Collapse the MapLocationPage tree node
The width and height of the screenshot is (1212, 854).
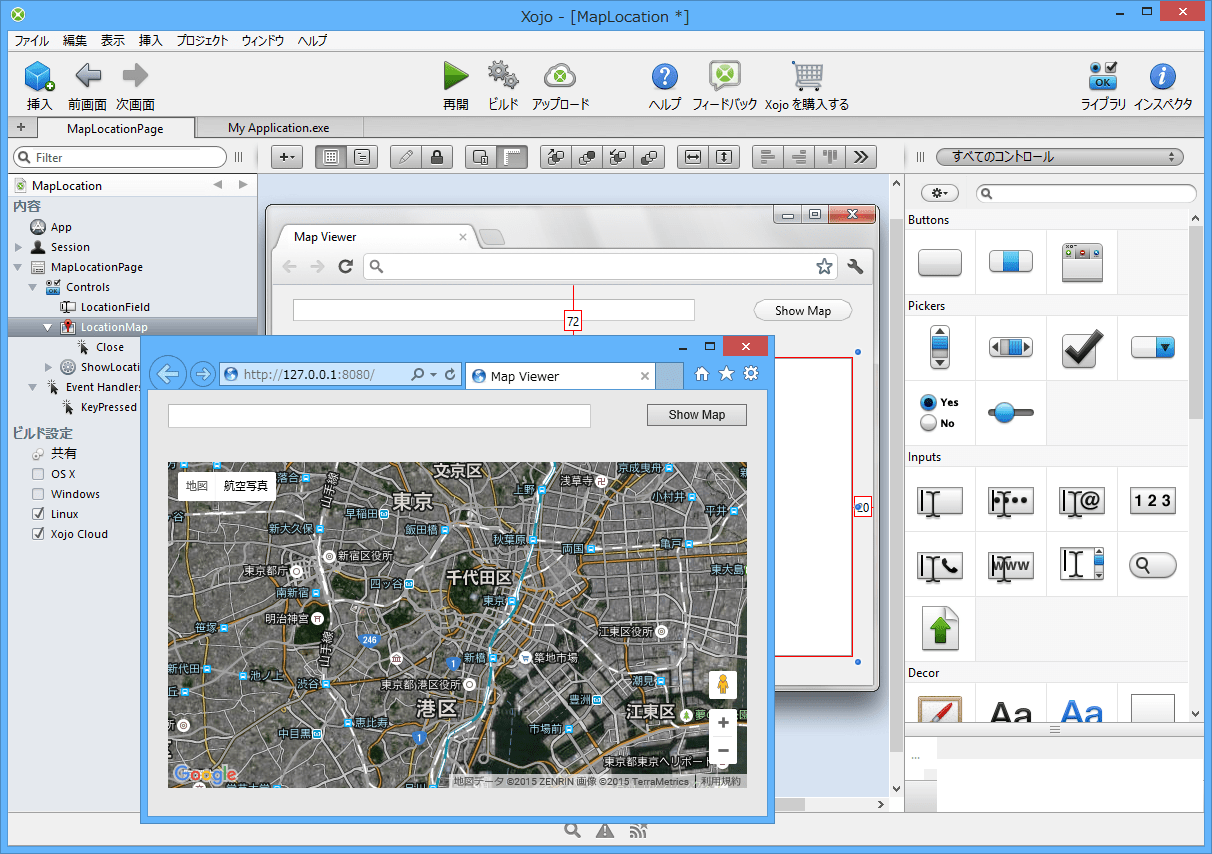pyautogui.click(x=19, y=267)
